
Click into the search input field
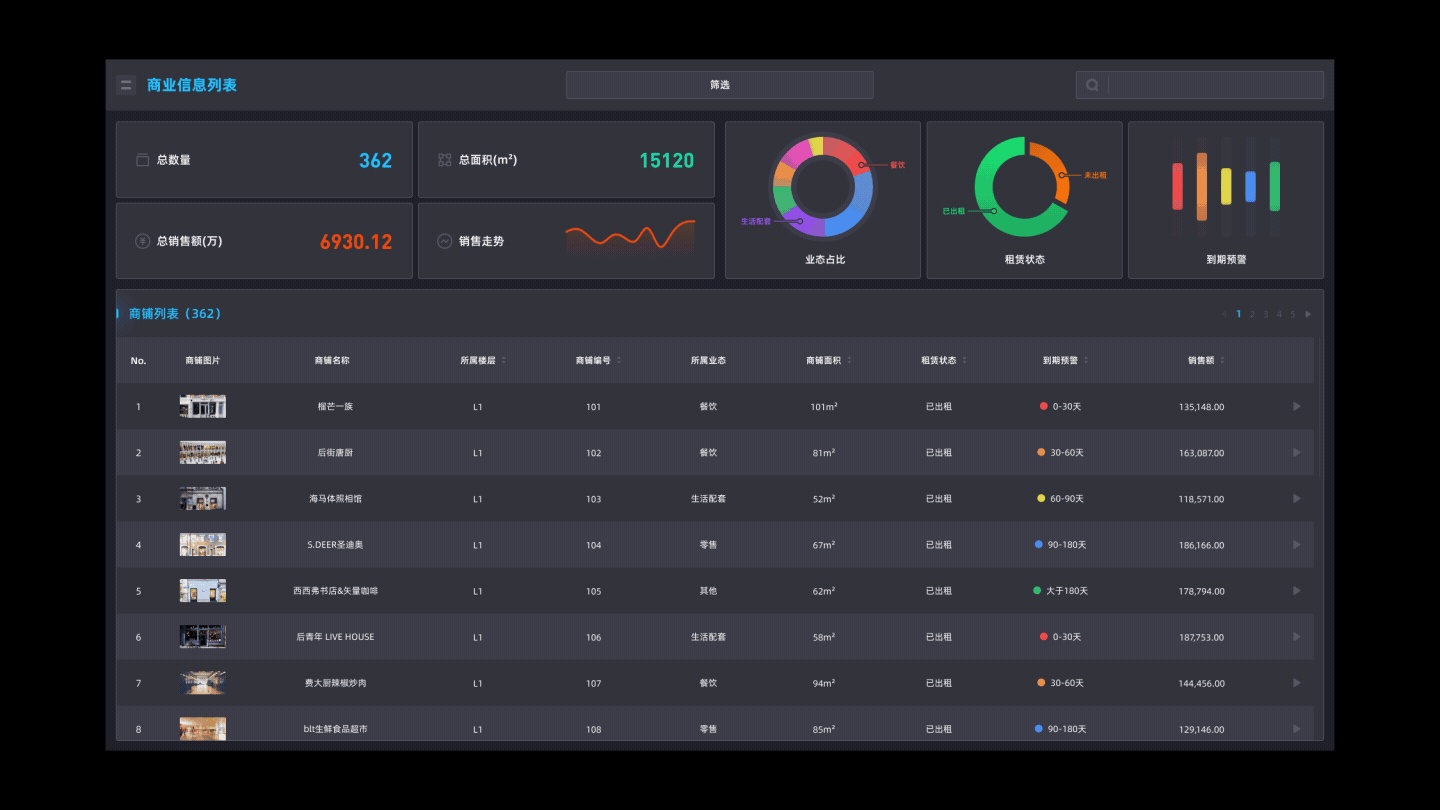tap(1216, 85)
